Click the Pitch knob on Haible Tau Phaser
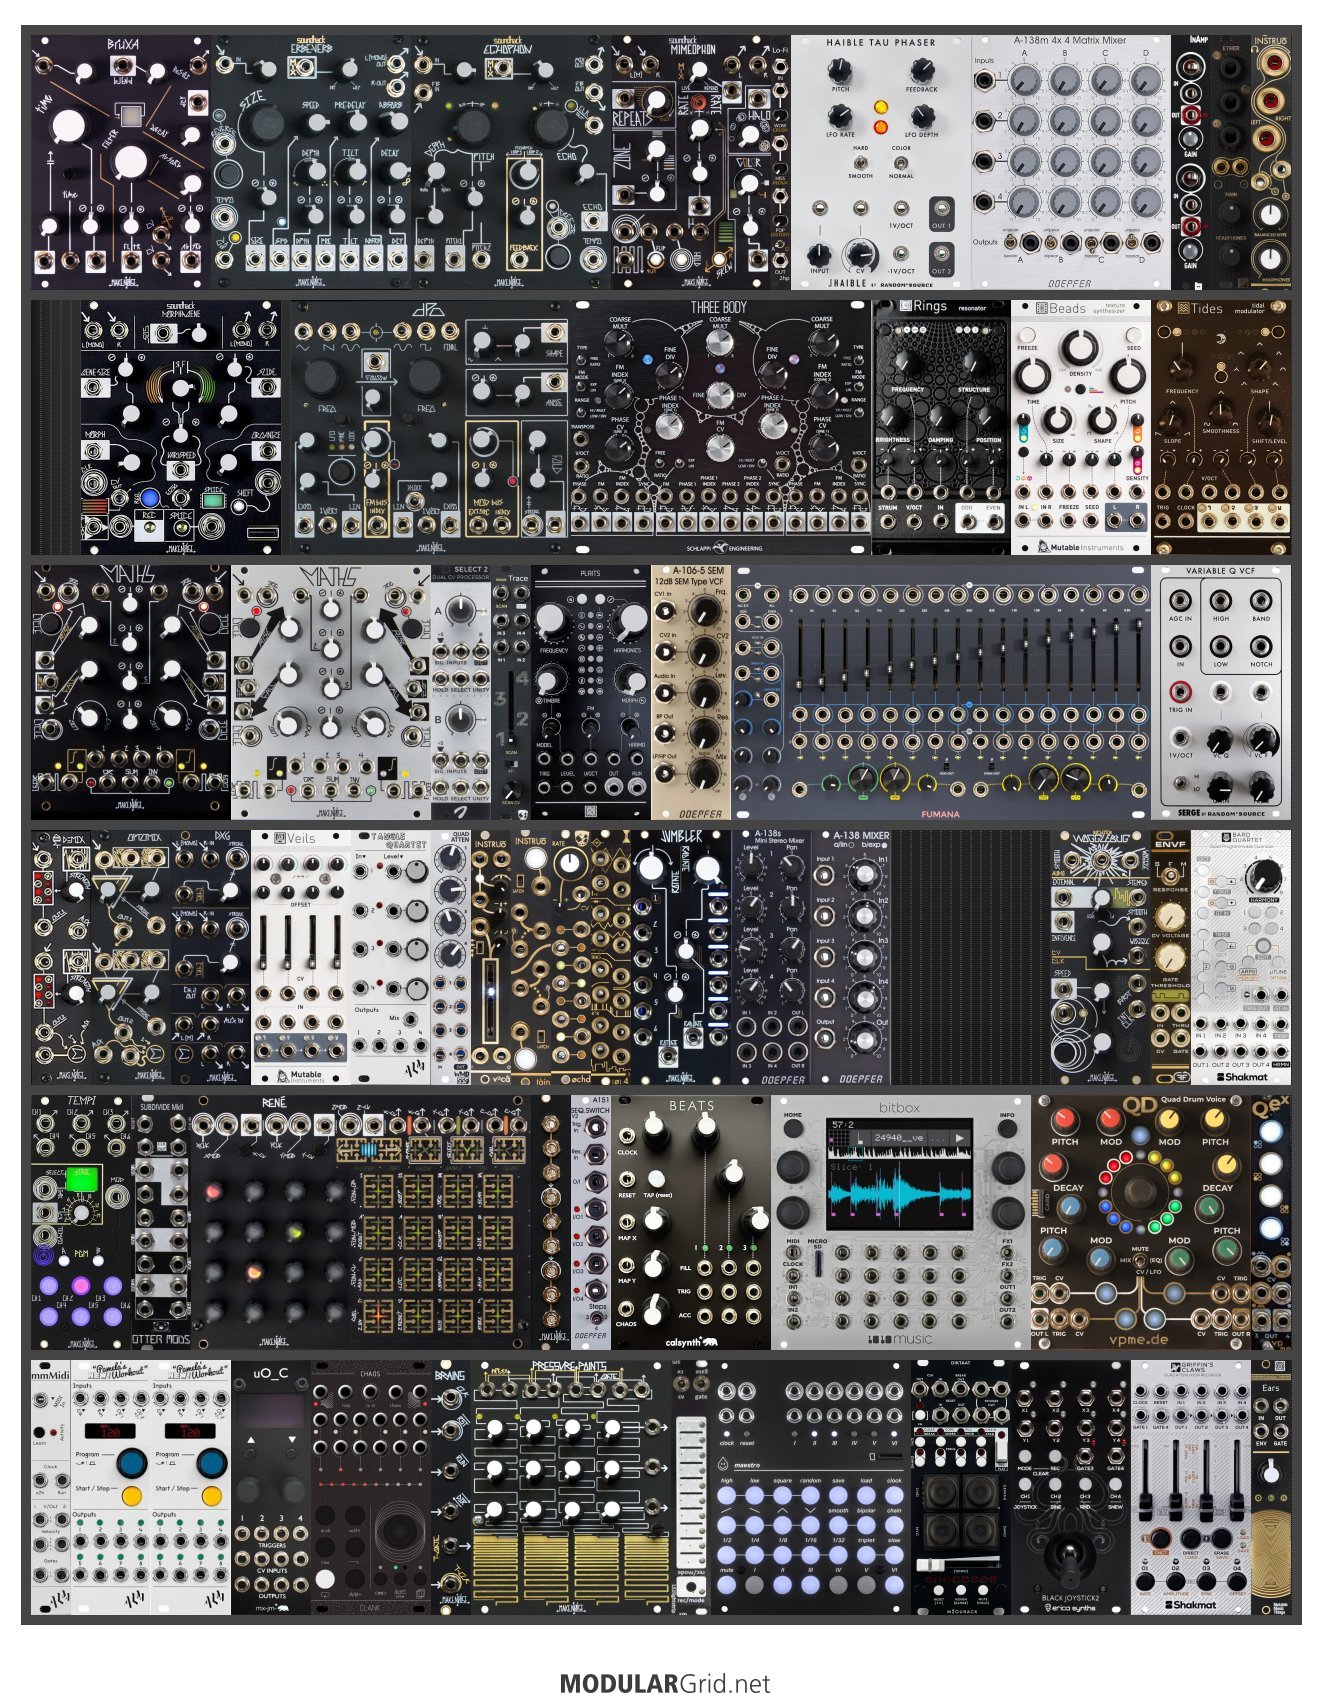1332x1705 pixels. pos(840,71)
